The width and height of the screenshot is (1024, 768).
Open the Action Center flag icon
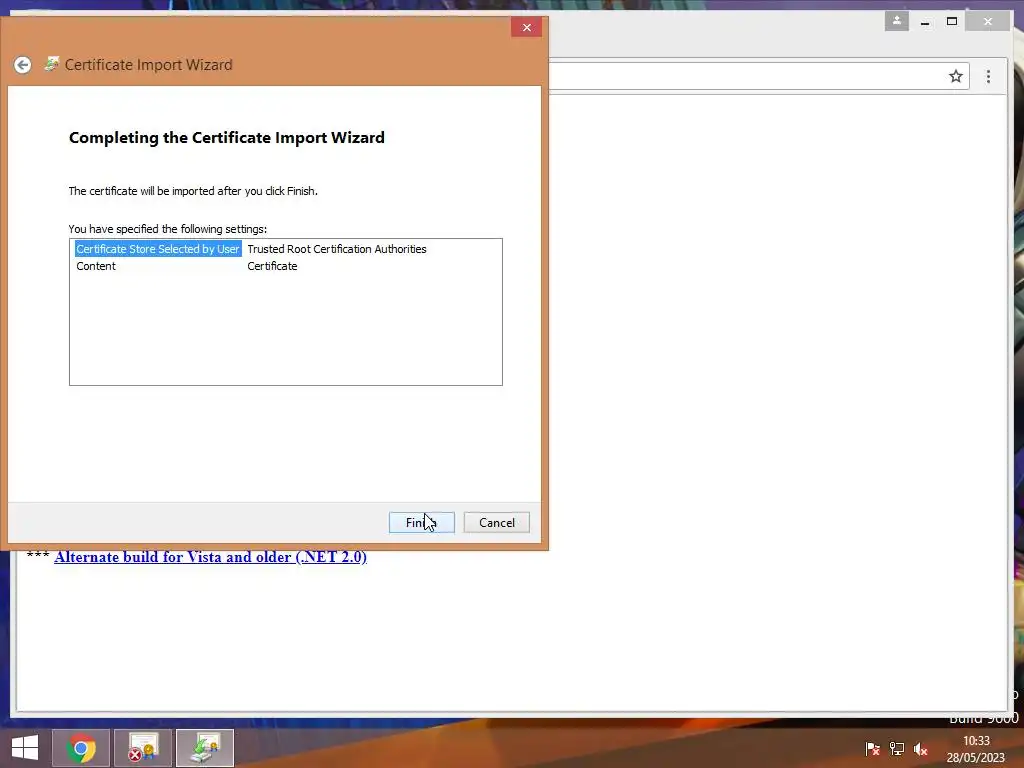click(872, 749)
